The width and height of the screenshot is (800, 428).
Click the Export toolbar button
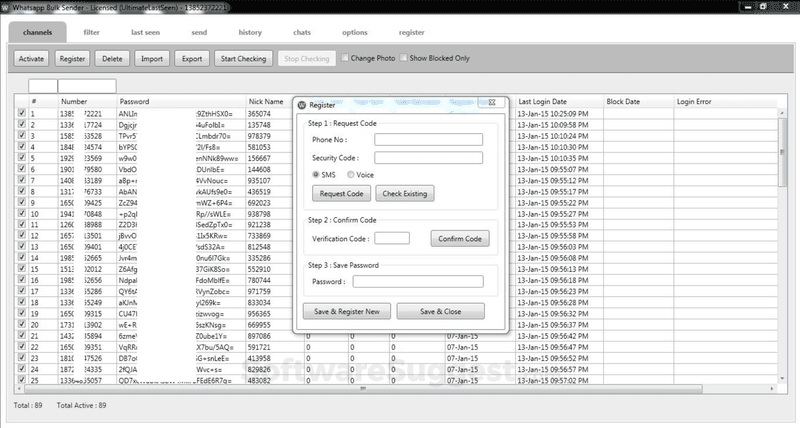click(191, 59)
